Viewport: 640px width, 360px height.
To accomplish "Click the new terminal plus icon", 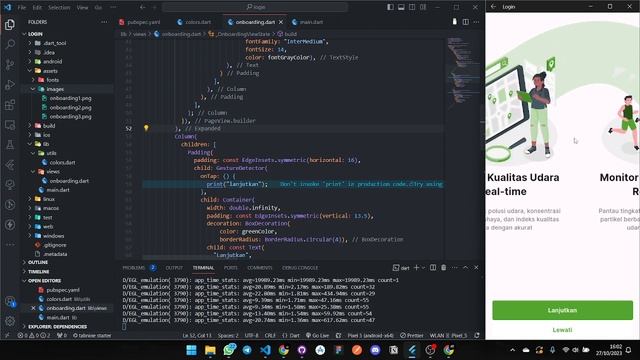I will [x=416, y=268].
